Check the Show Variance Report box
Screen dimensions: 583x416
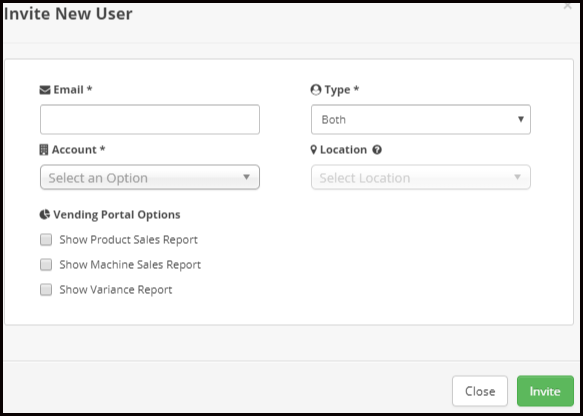click(46, 290)
